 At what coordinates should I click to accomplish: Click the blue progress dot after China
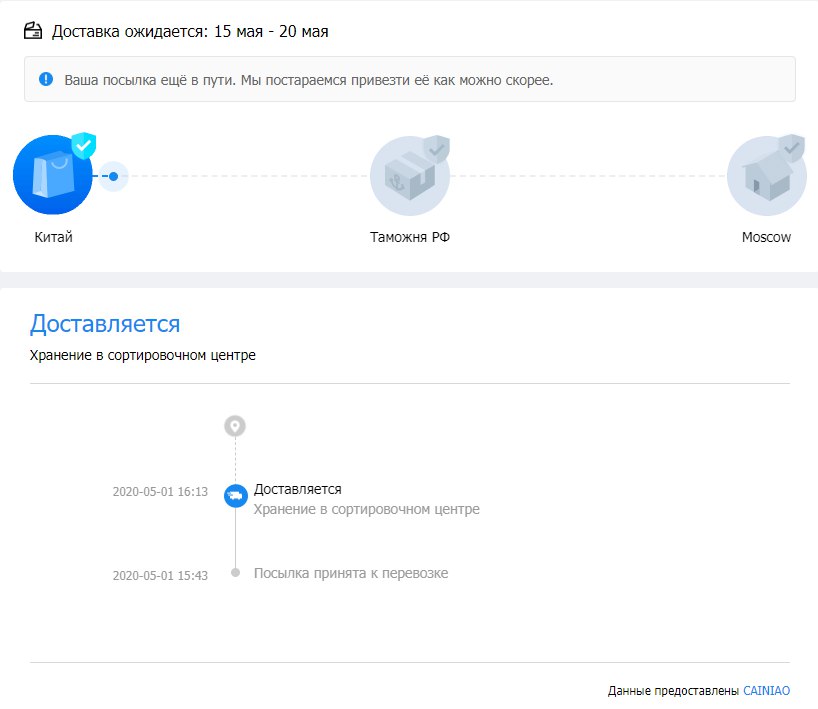(x=113, y=176)
